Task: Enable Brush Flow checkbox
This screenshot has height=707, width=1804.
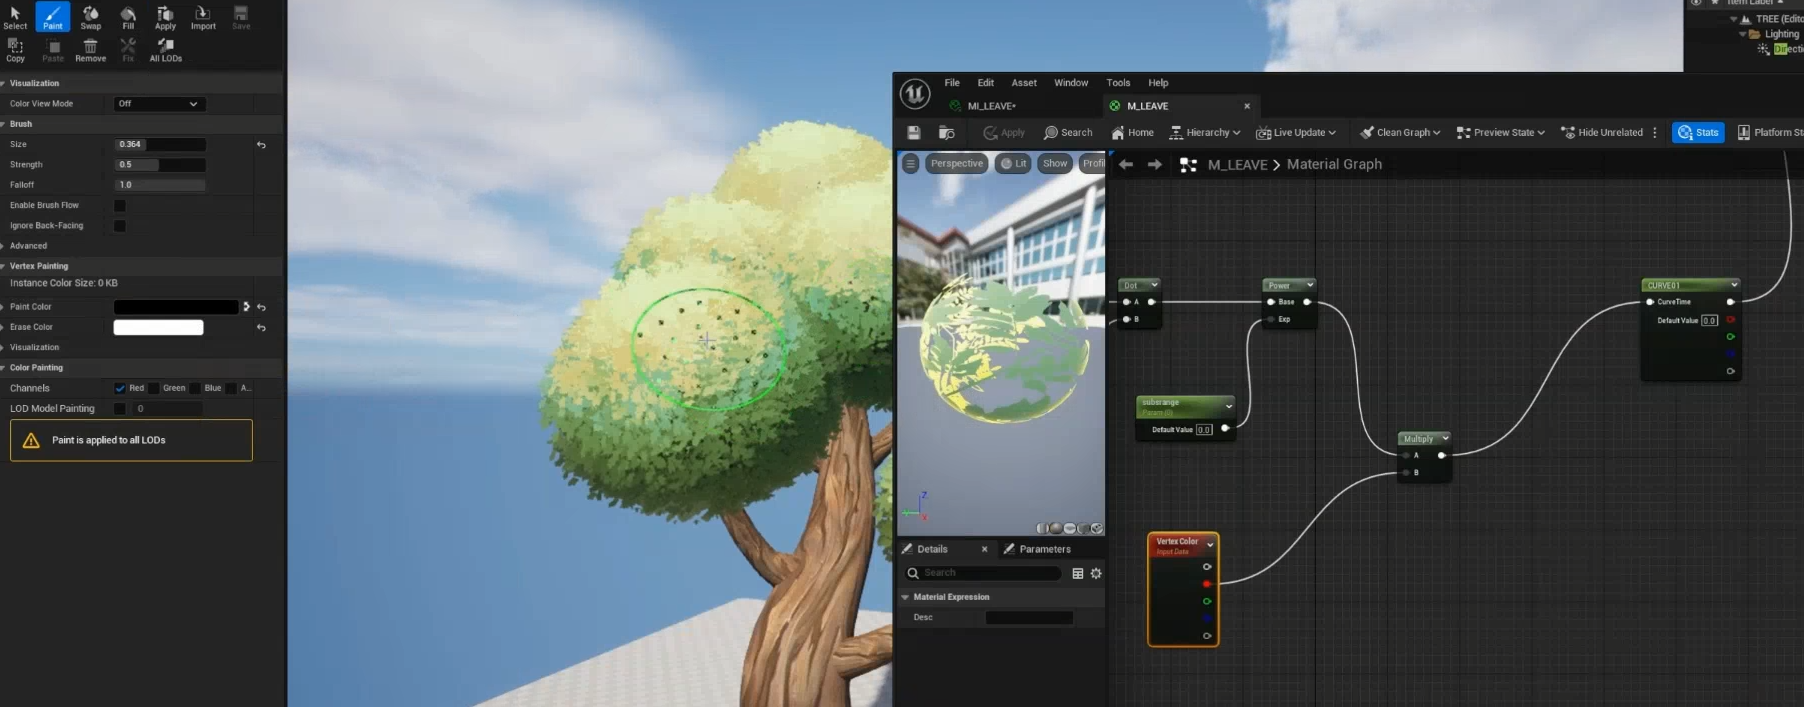Action: click(120, 205)
